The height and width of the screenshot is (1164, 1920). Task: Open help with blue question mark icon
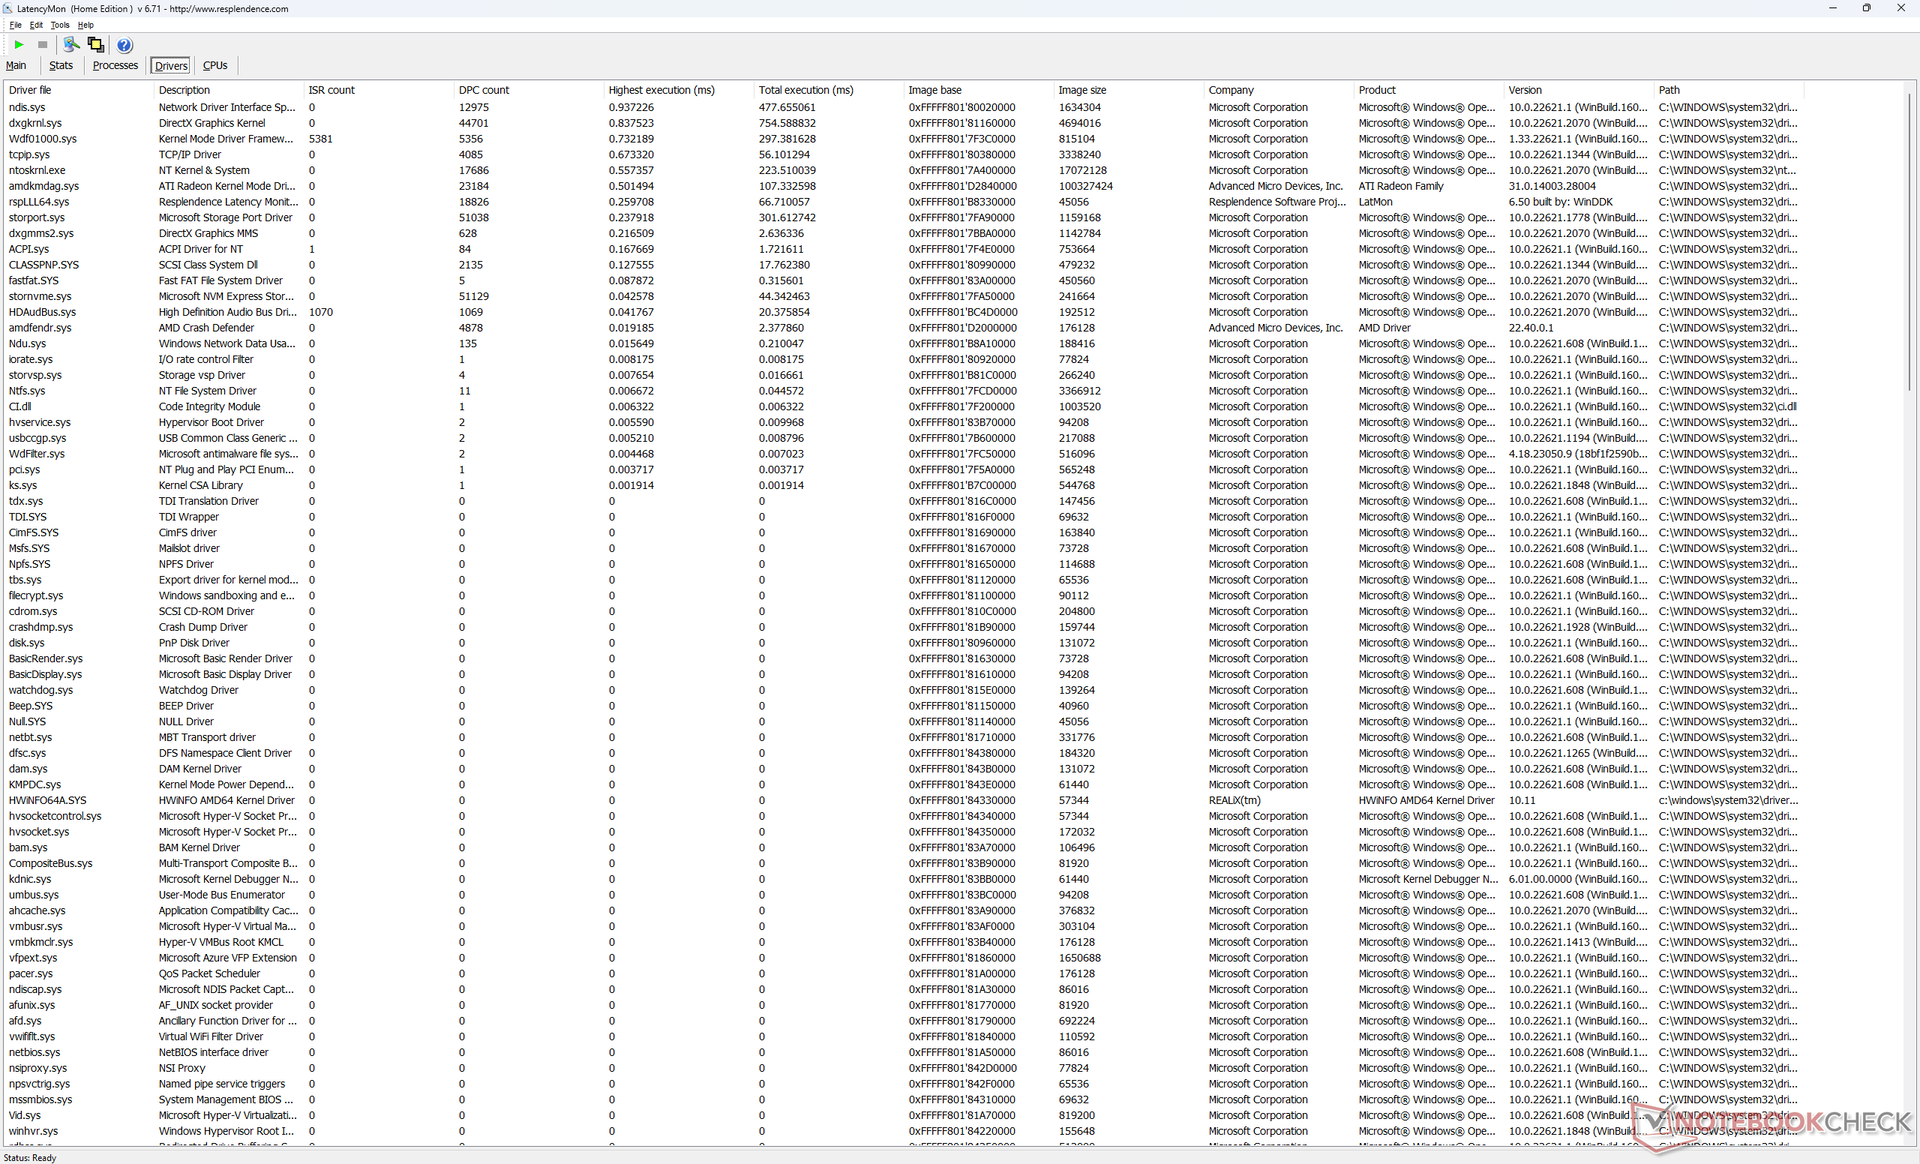tap(124, 45)
